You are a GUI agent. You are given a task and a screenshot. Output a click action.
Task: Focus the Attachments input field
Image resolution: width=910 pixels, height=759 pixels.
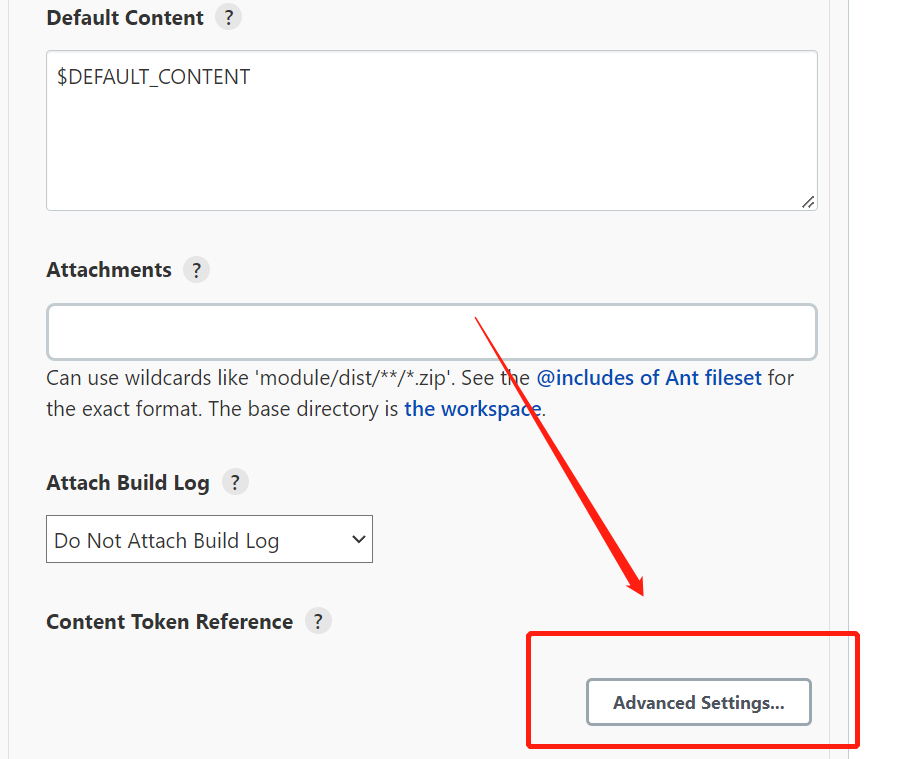pyautogui.click(x=431, y=332)
